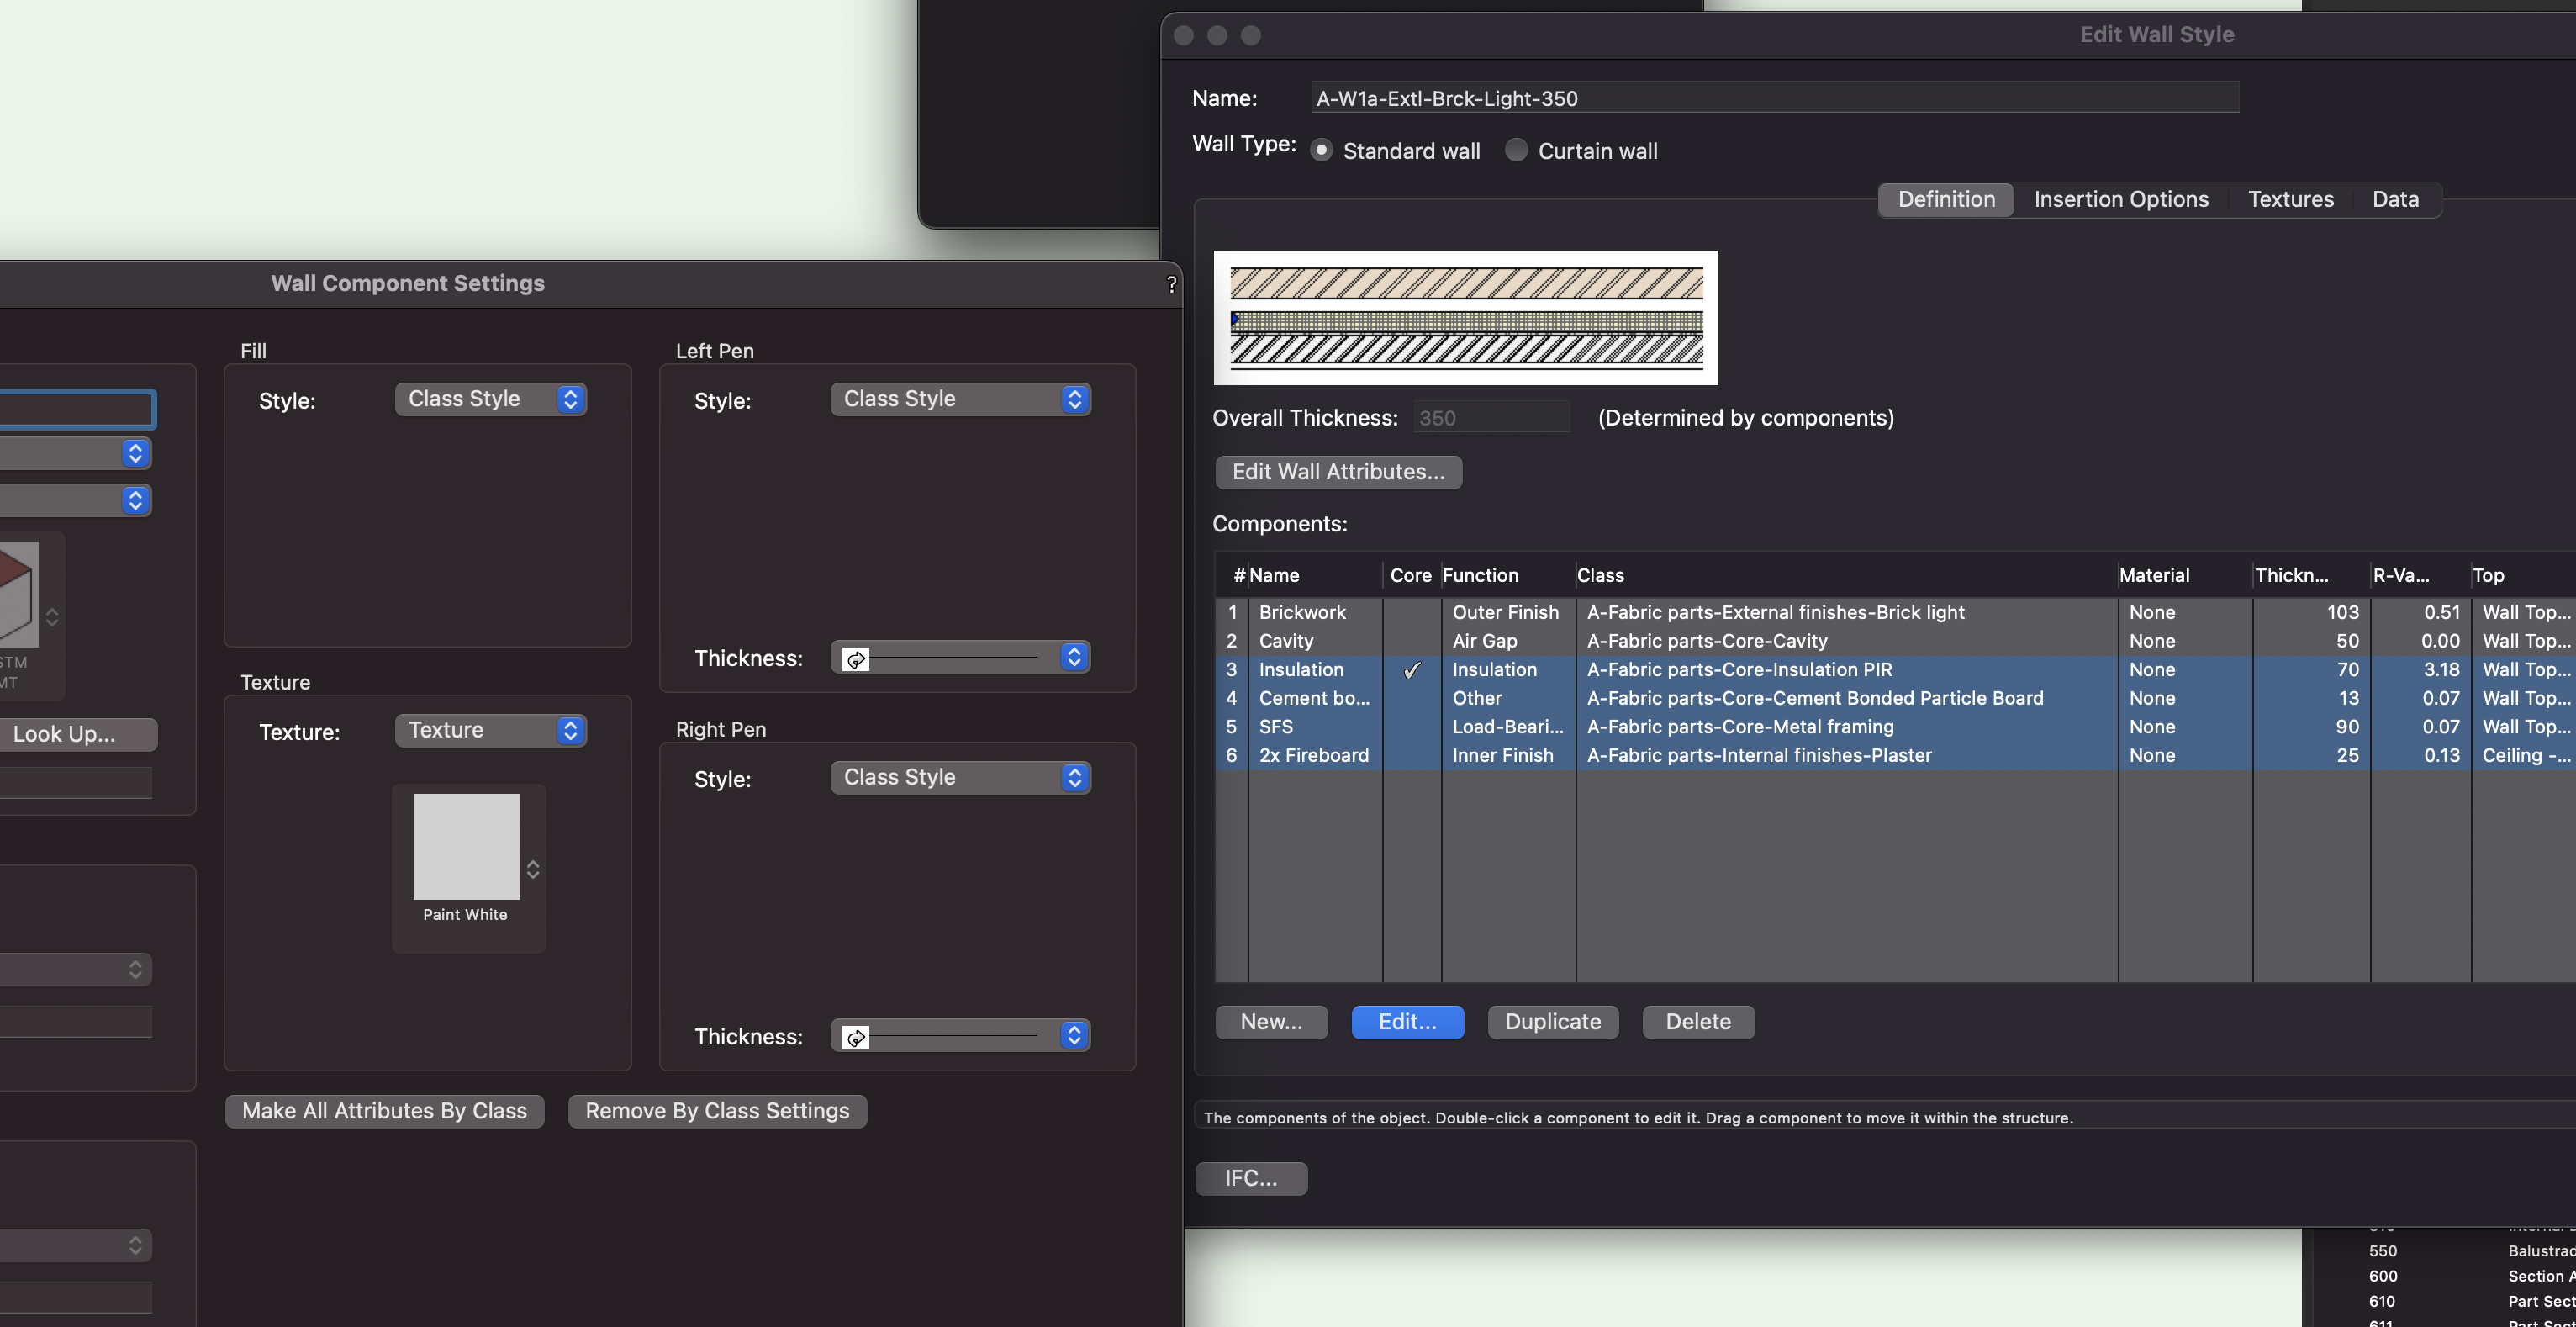
Task: Open the Right Pen Style dropdown
Action: (x=960, y=777)
